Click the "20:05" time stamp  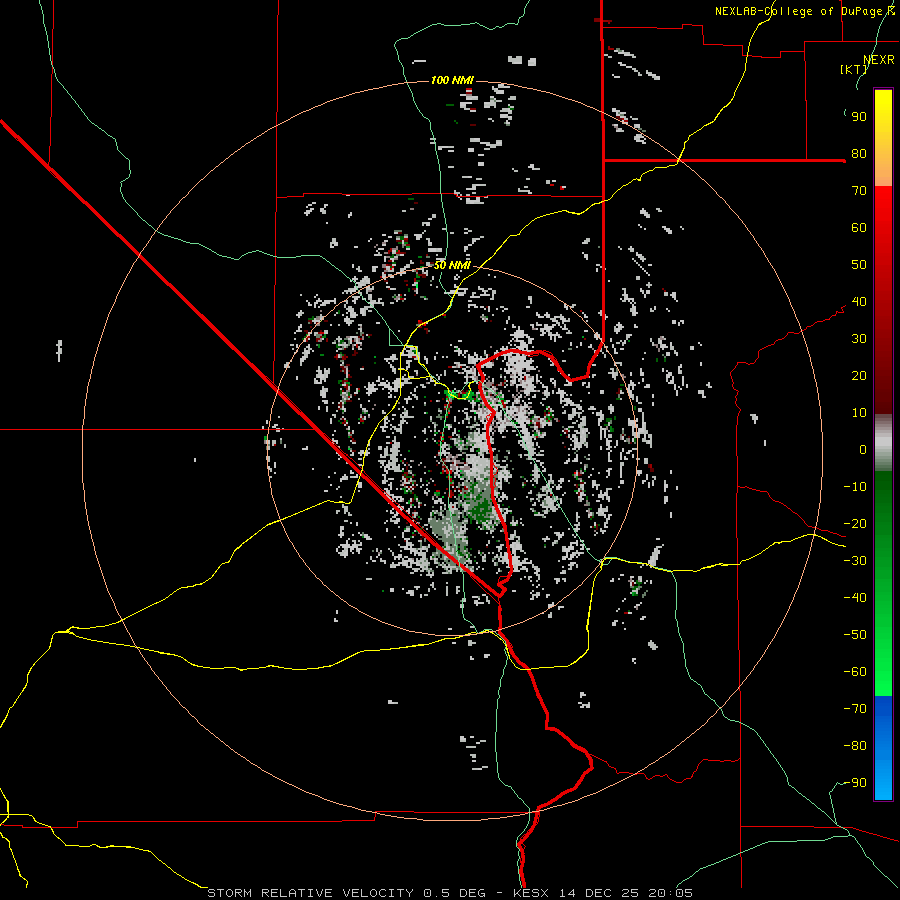pyautogui.click(x=670, y=893)
